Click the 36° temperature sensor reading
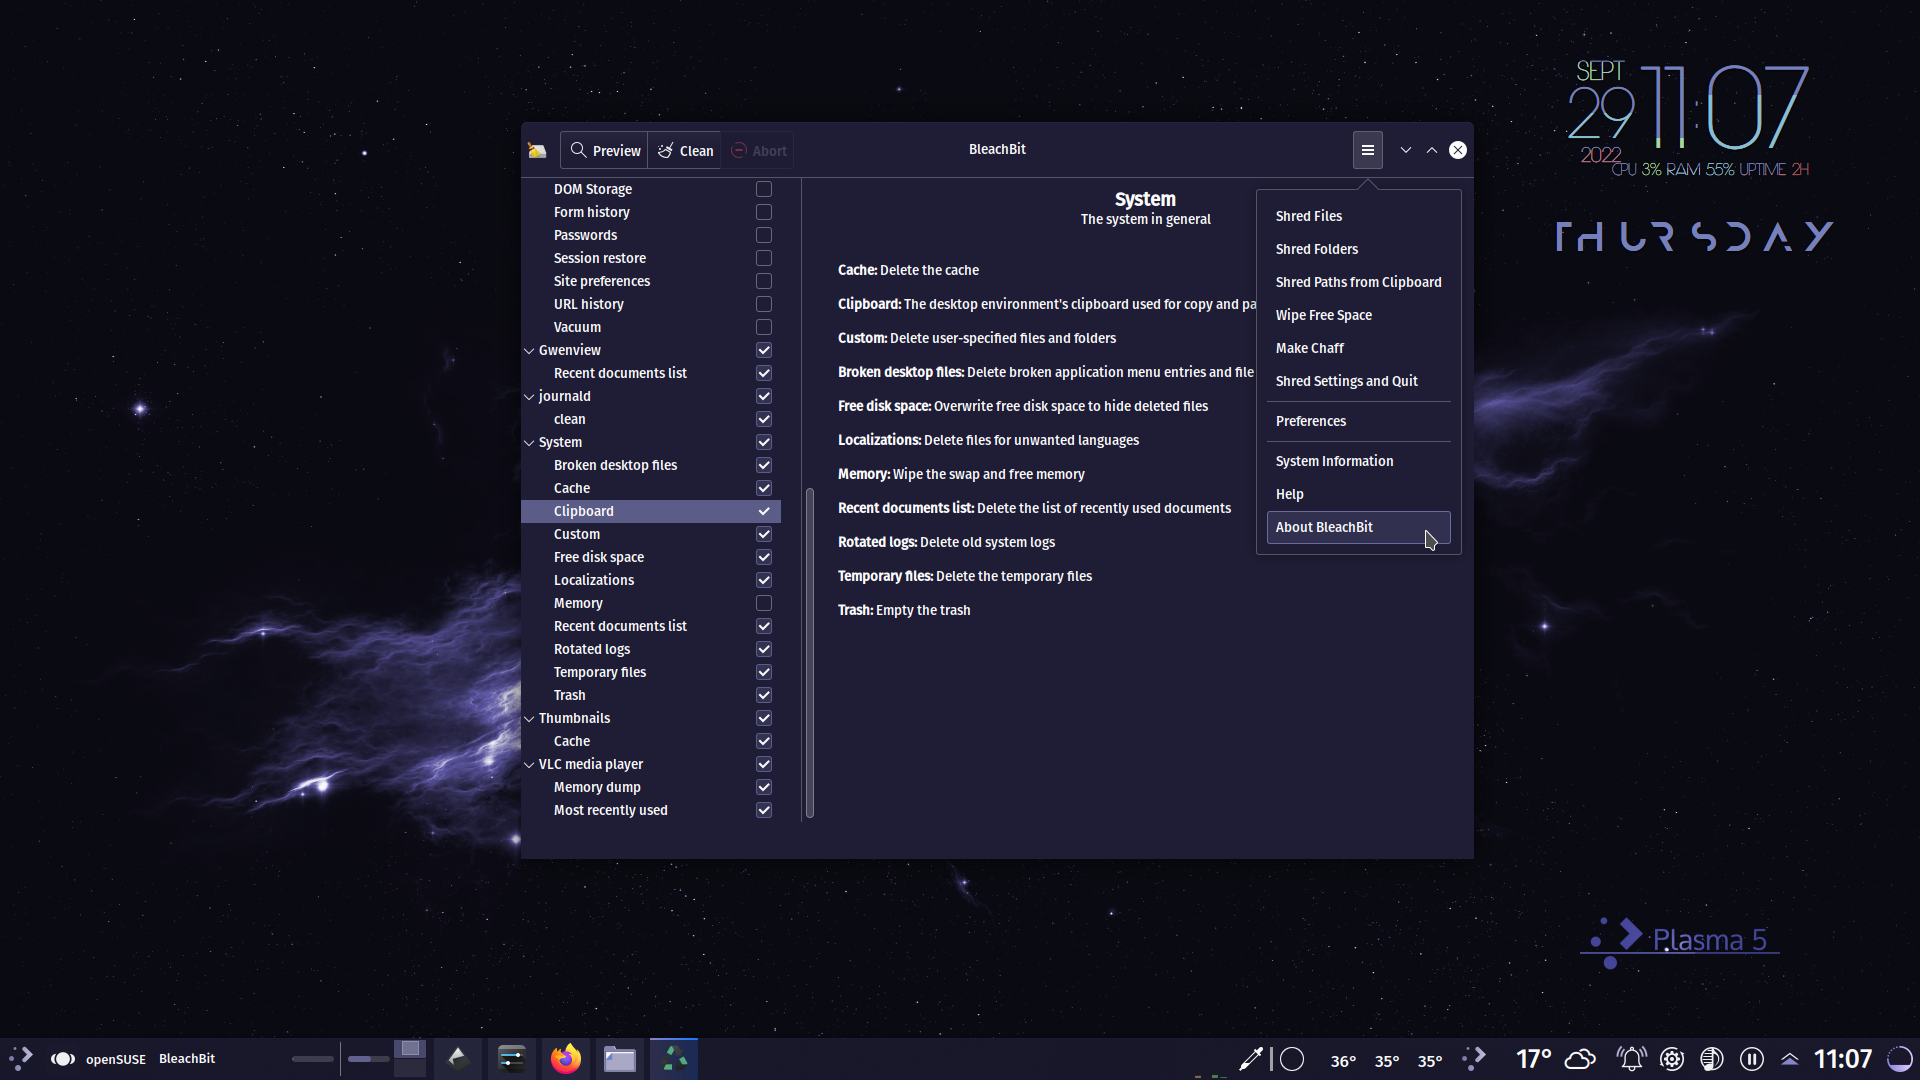This screenshot has height=1080, width=1920. click(1343, 1061)
